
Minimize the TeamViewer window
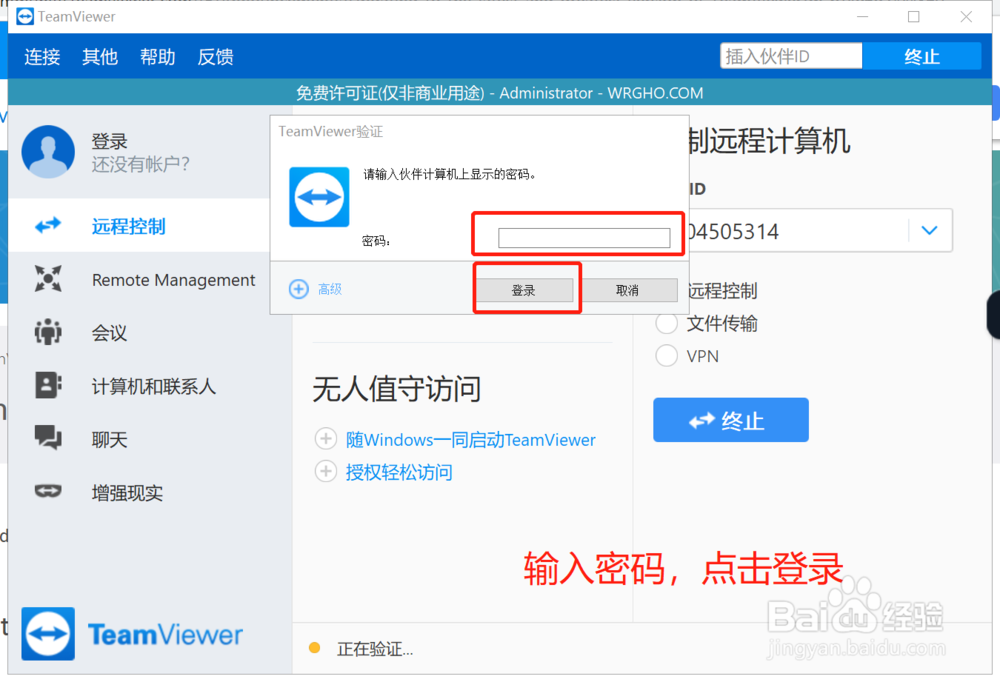point(863,17)
